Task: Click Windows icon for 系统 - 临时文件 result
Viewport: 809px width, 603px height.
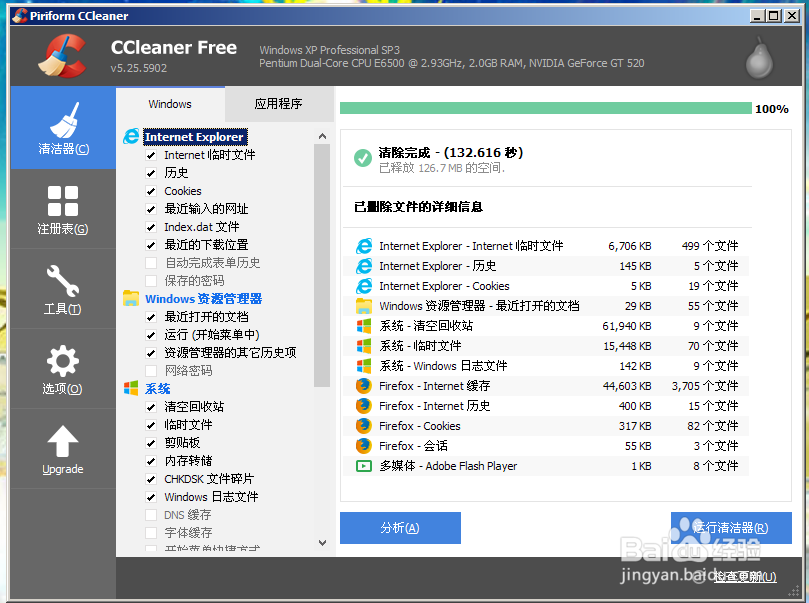Action: click(364, 346)
